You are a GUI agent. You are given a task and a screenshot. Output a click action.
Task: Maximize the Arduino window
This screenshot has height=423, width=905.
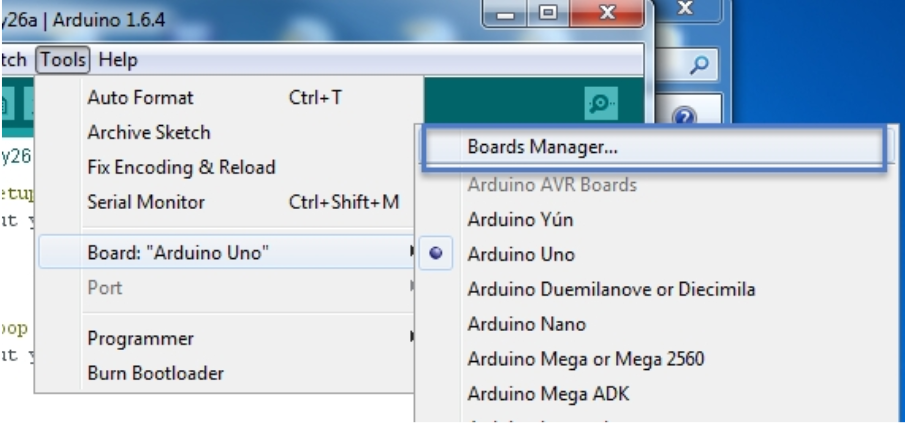(x=548, y=13)
